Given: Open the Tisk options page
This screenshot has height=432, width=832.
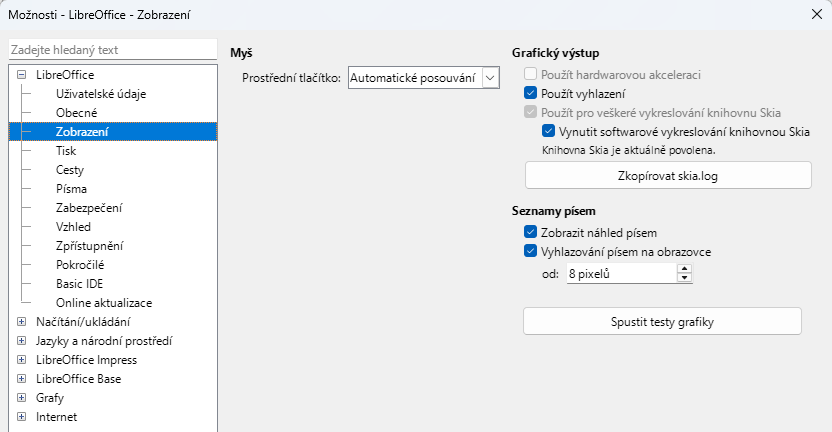Looking at the screenshot, I should [66, 151].
